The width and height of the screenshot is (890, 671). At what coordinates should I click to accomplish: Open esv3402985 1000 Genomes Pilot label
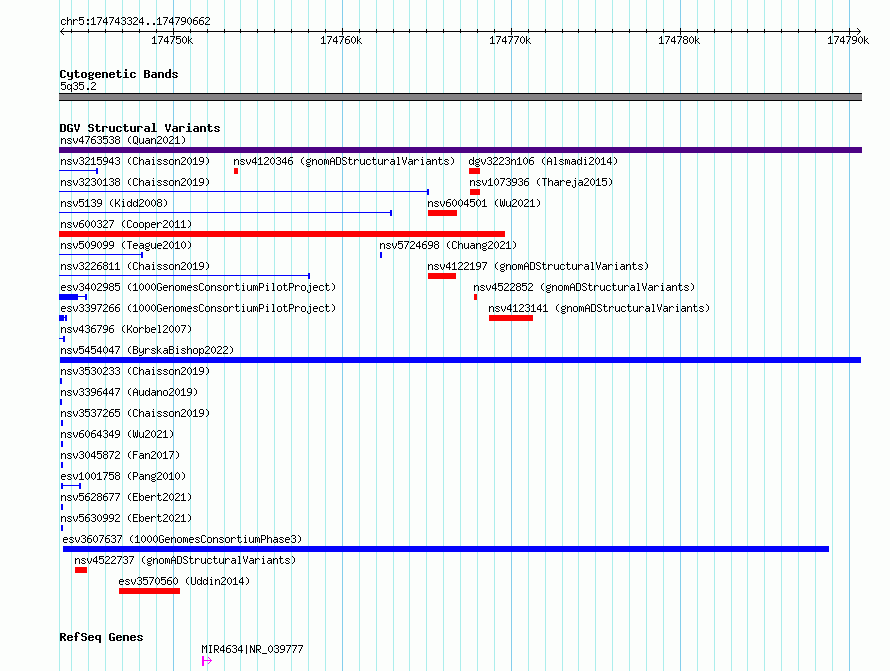[198, 287]
